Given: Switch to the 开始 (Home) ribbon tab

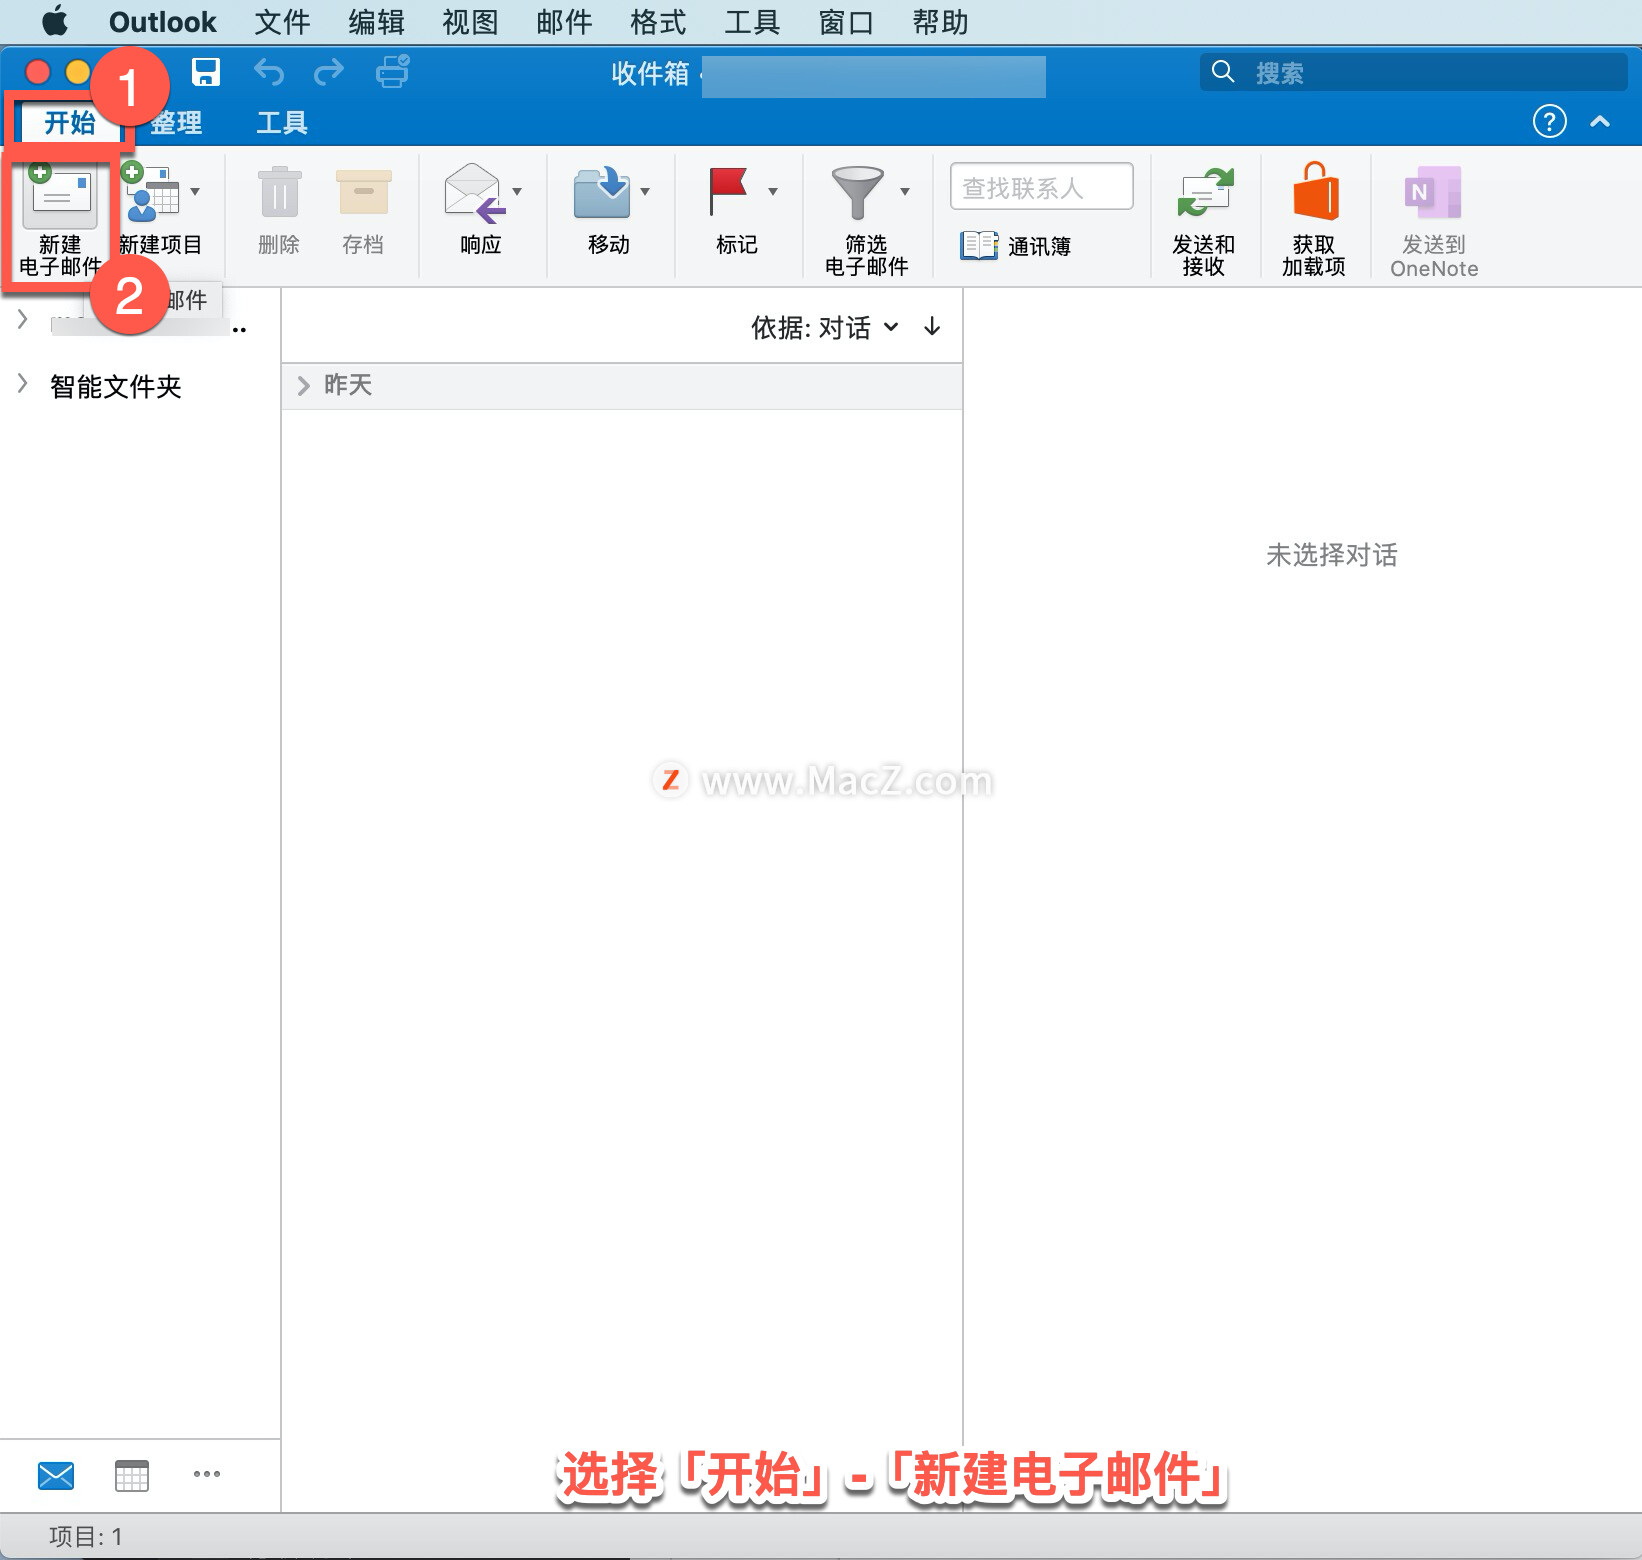Looking at the screenshot, I should [69, 122].
